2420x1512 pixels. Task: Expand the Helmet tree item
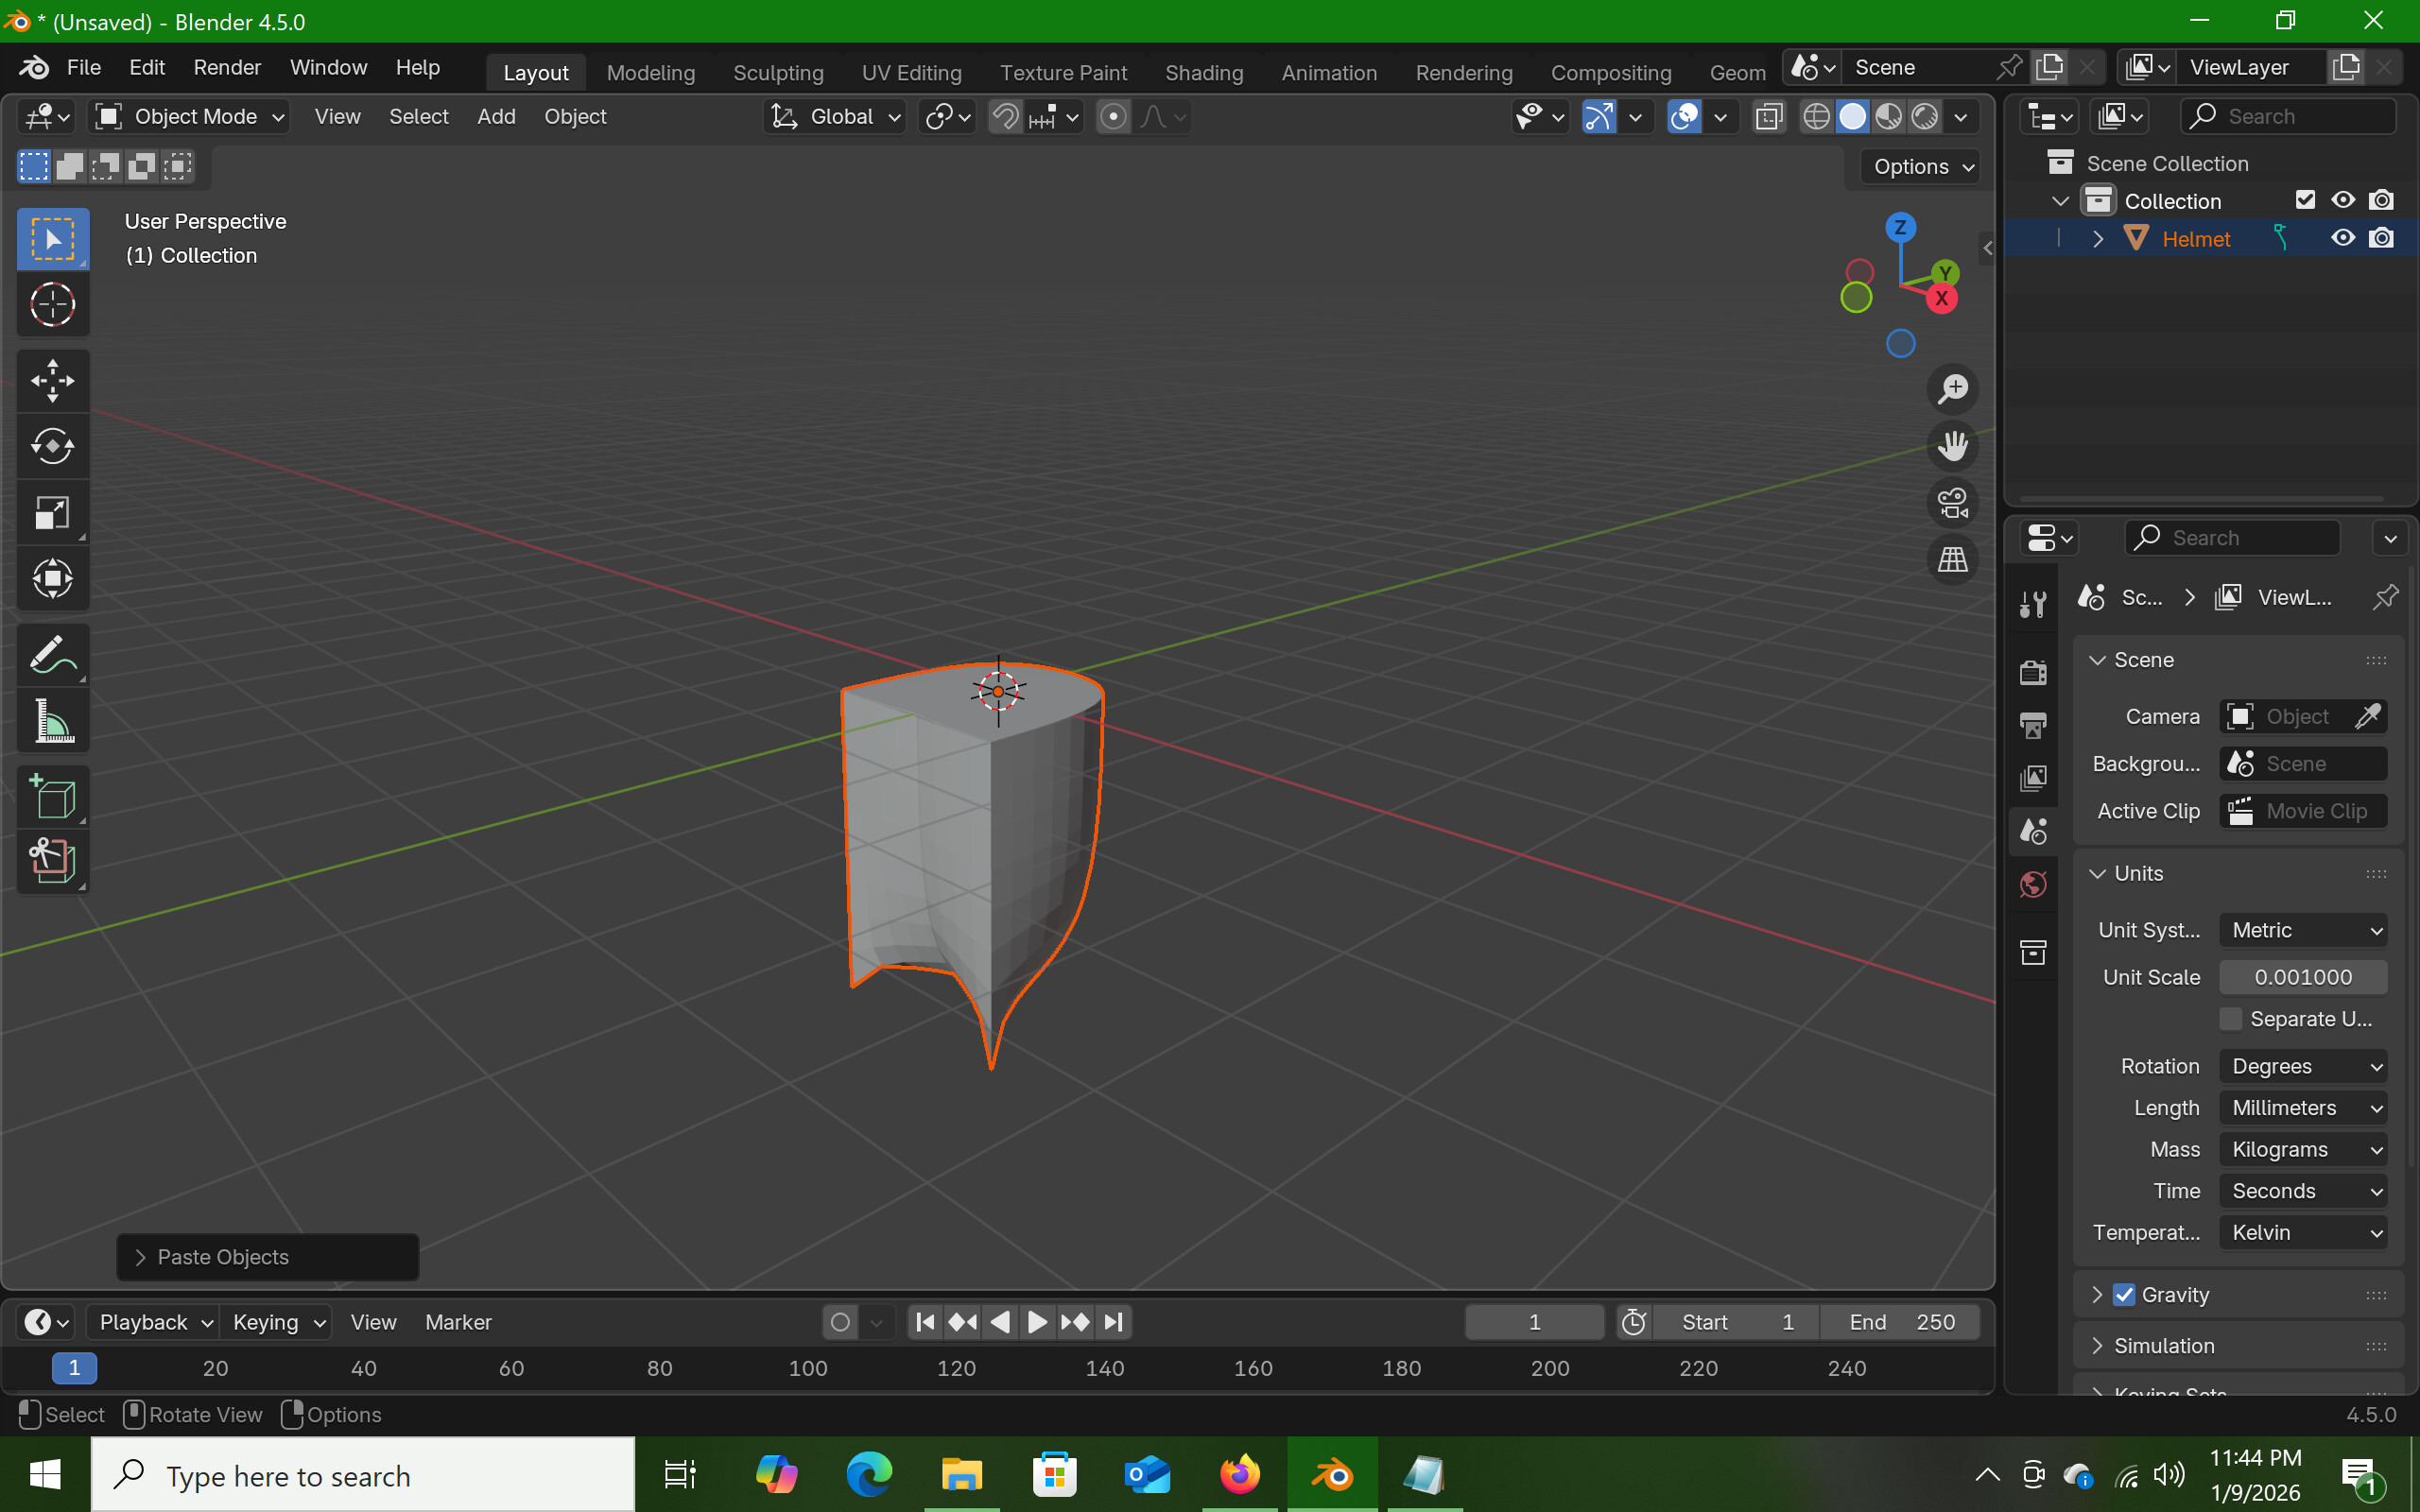2098,239
